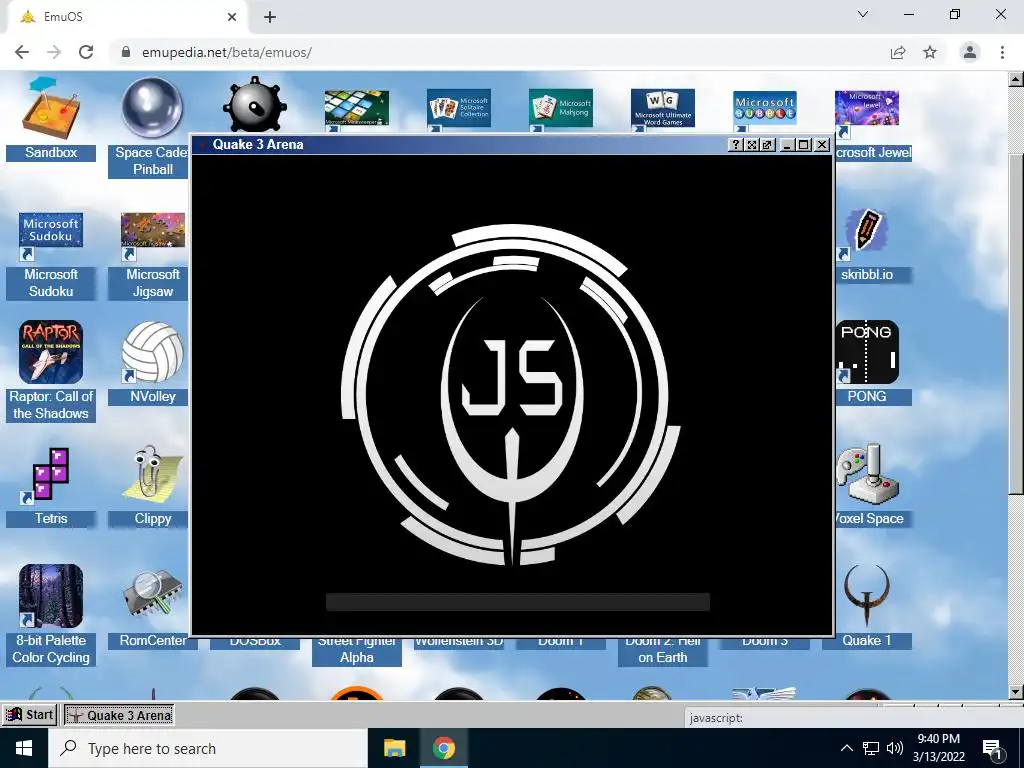The width and height of the screenshot is (1024, 768).
Task: Open Microsoft Sudoku desktop icon
Action: (51, 231)
